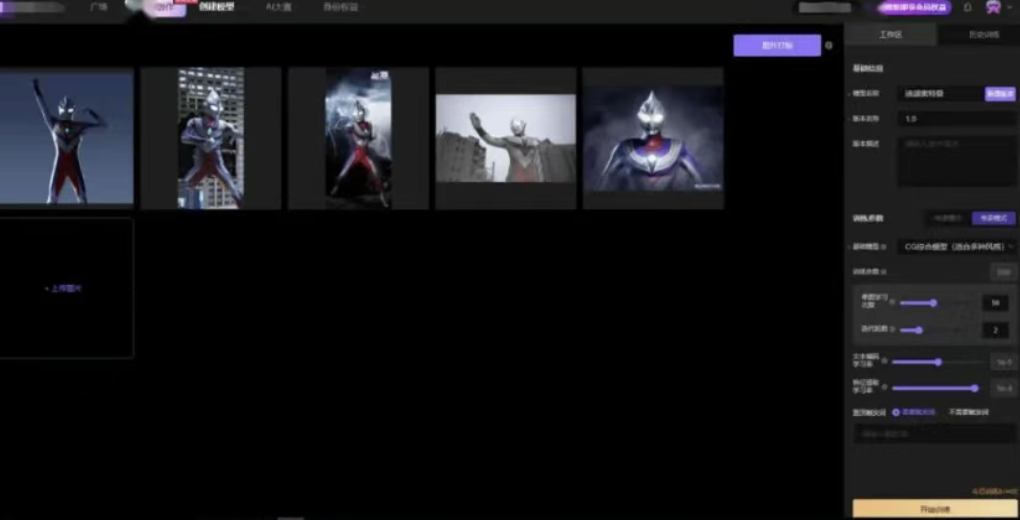Open the workspace tab in right panel
The height and width of the screenshot is (520, 1020).
890,35
